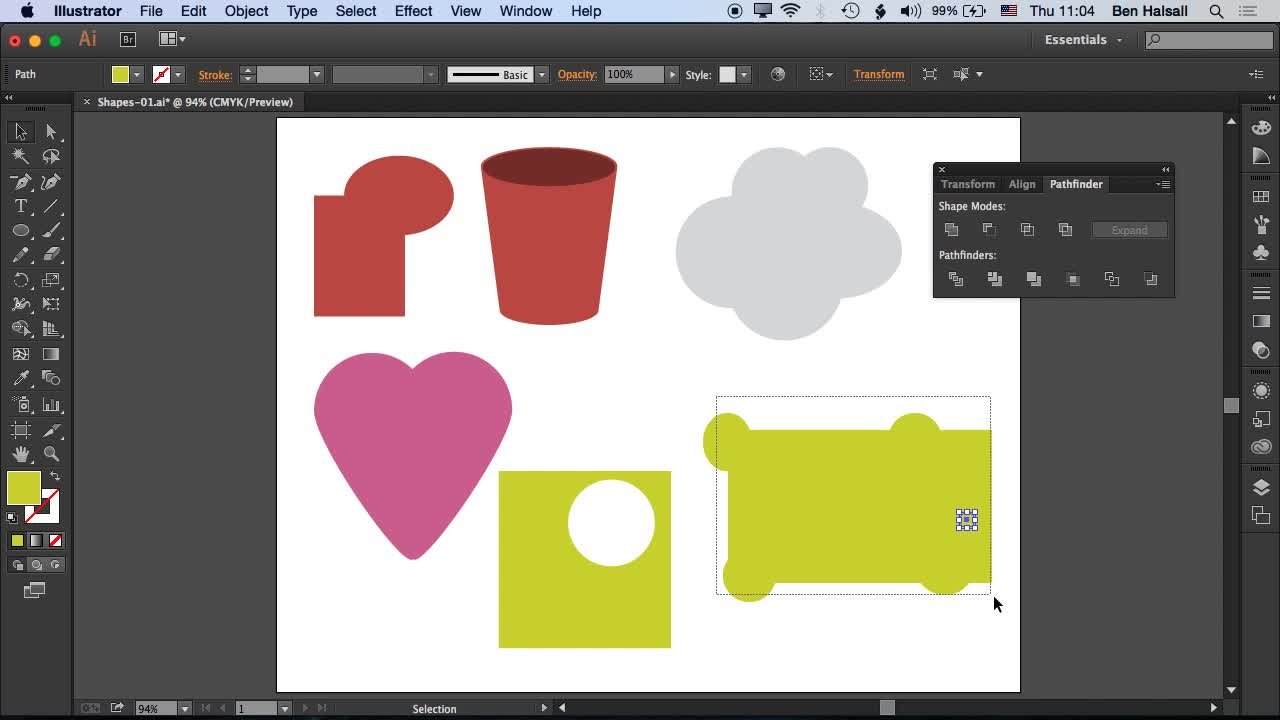The height and width of the screenshot is (720, 1280).
Task: Switch to the Align tab
Action: pyautogui.click(x=1022, y=184)
